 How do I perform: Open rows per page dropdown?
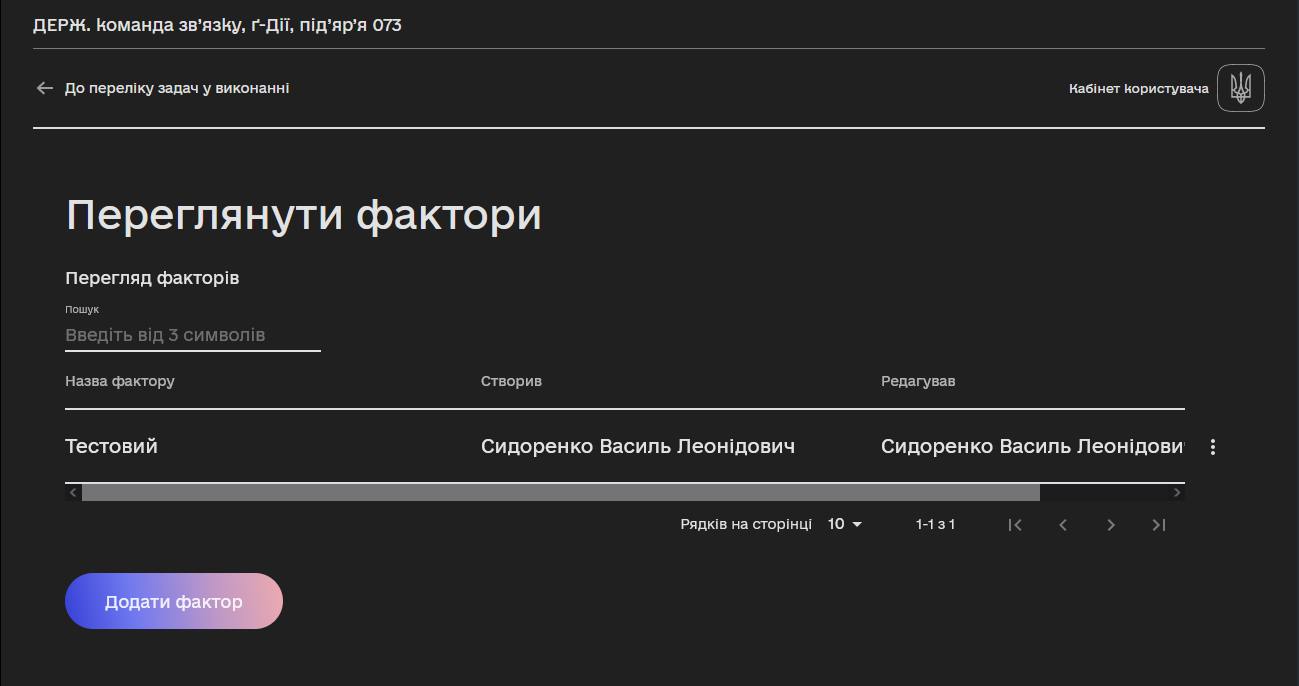(x=845, y=524)
